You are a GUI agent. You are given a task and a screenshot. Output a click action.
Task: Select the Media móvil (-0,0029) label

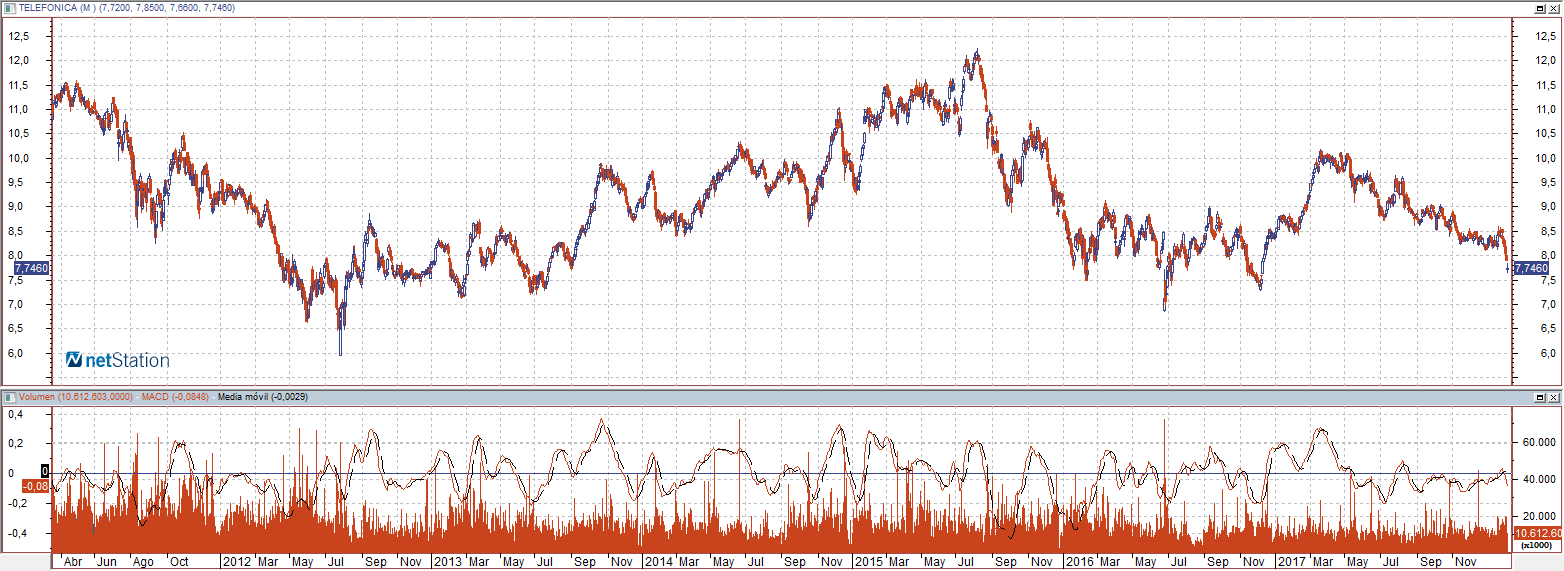[x=263, y=397]
